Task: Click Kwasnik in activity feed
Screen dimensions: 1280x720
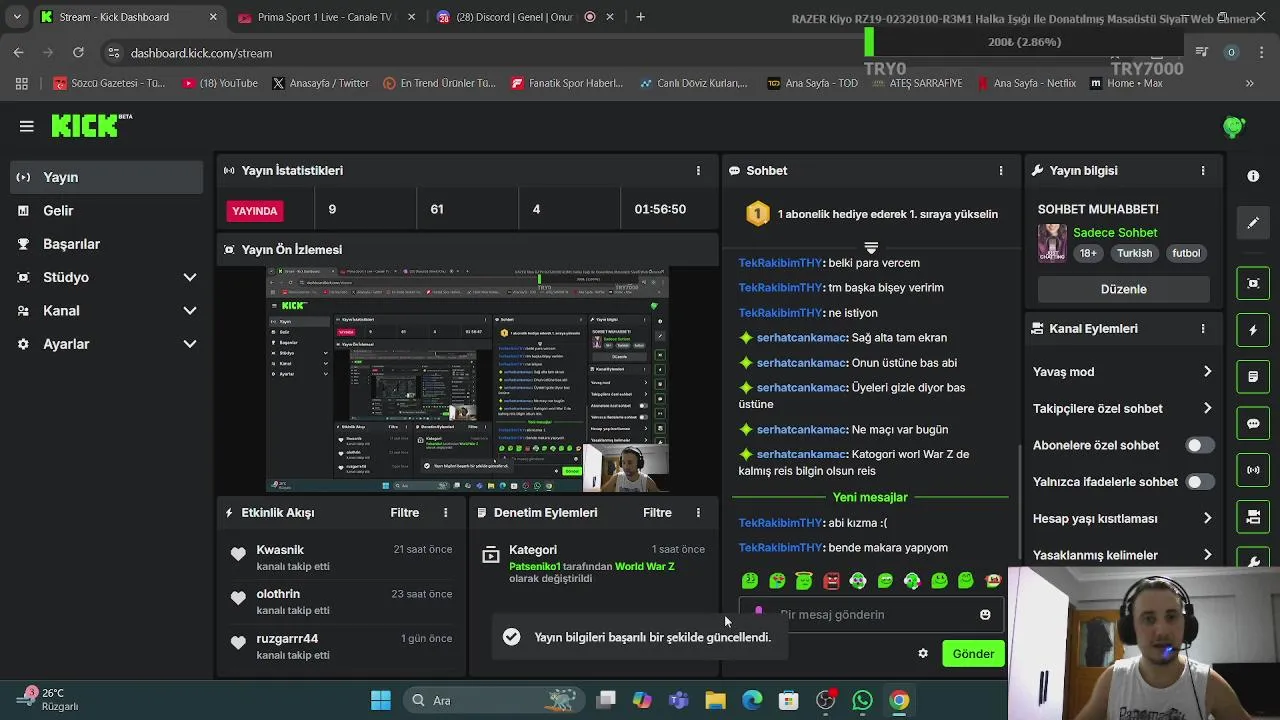Action: 280,550
